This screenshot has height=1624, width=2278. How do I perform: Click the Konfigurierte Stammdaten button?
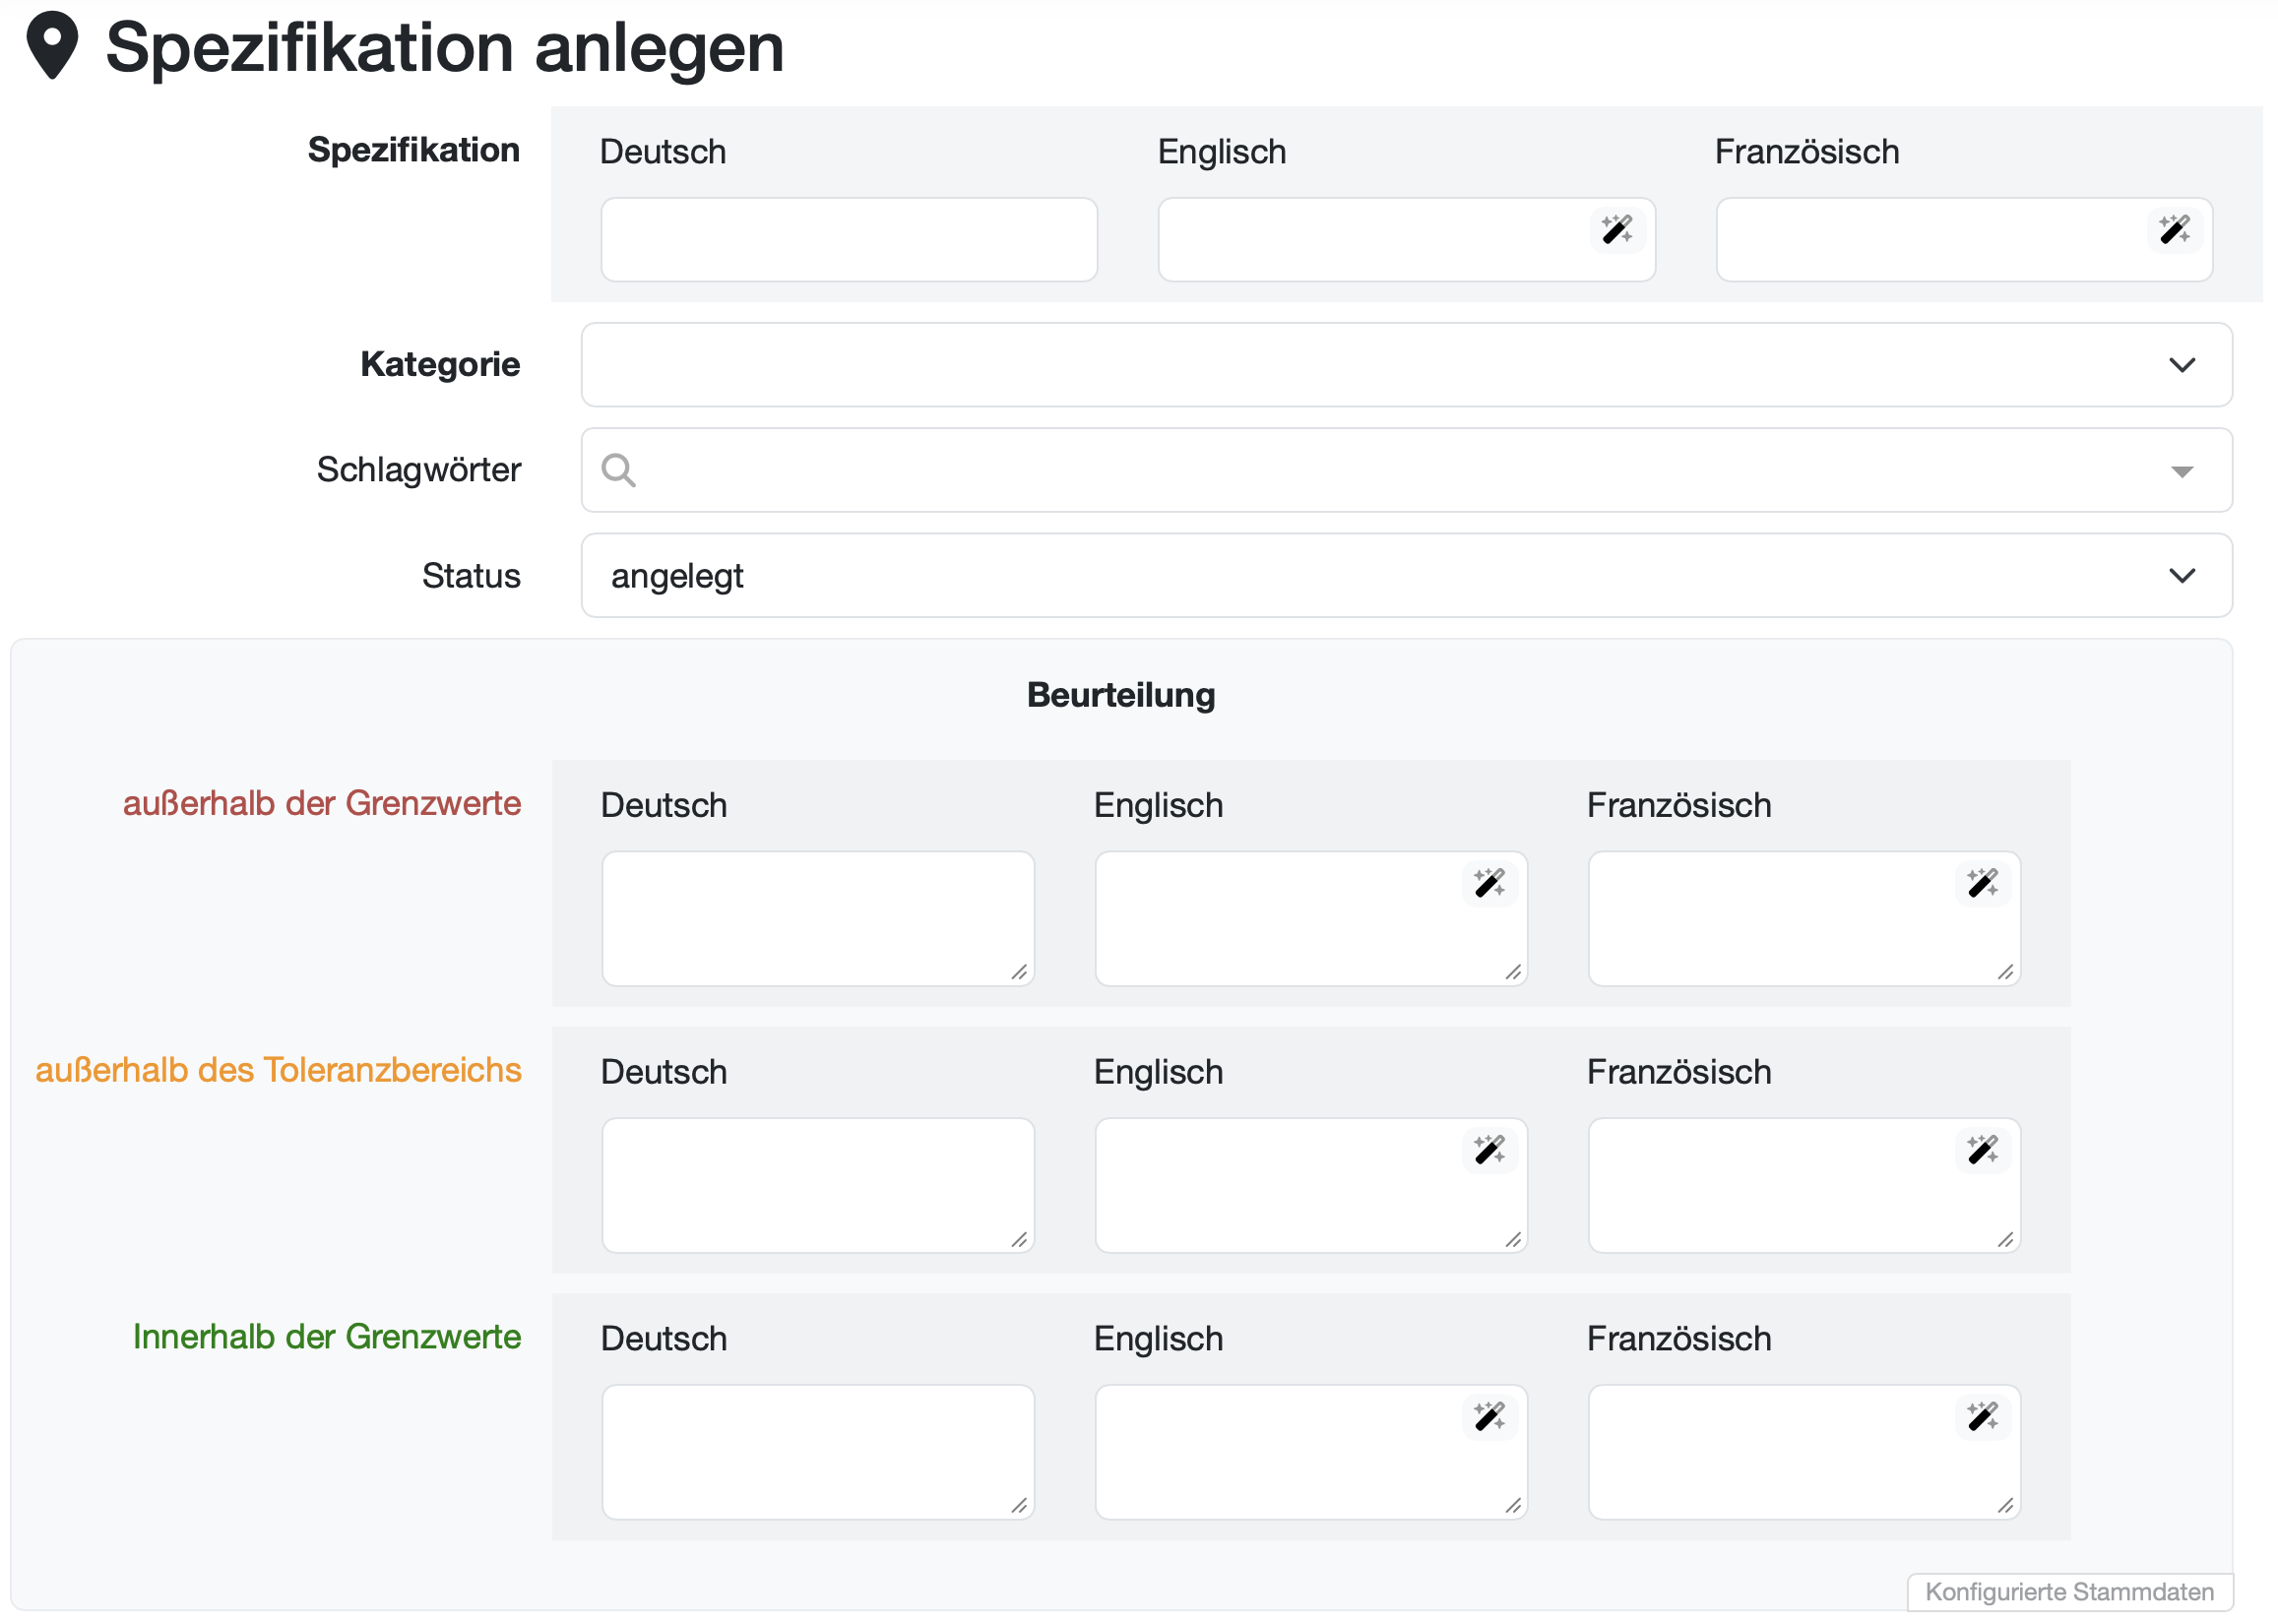pos(2068,1591)
